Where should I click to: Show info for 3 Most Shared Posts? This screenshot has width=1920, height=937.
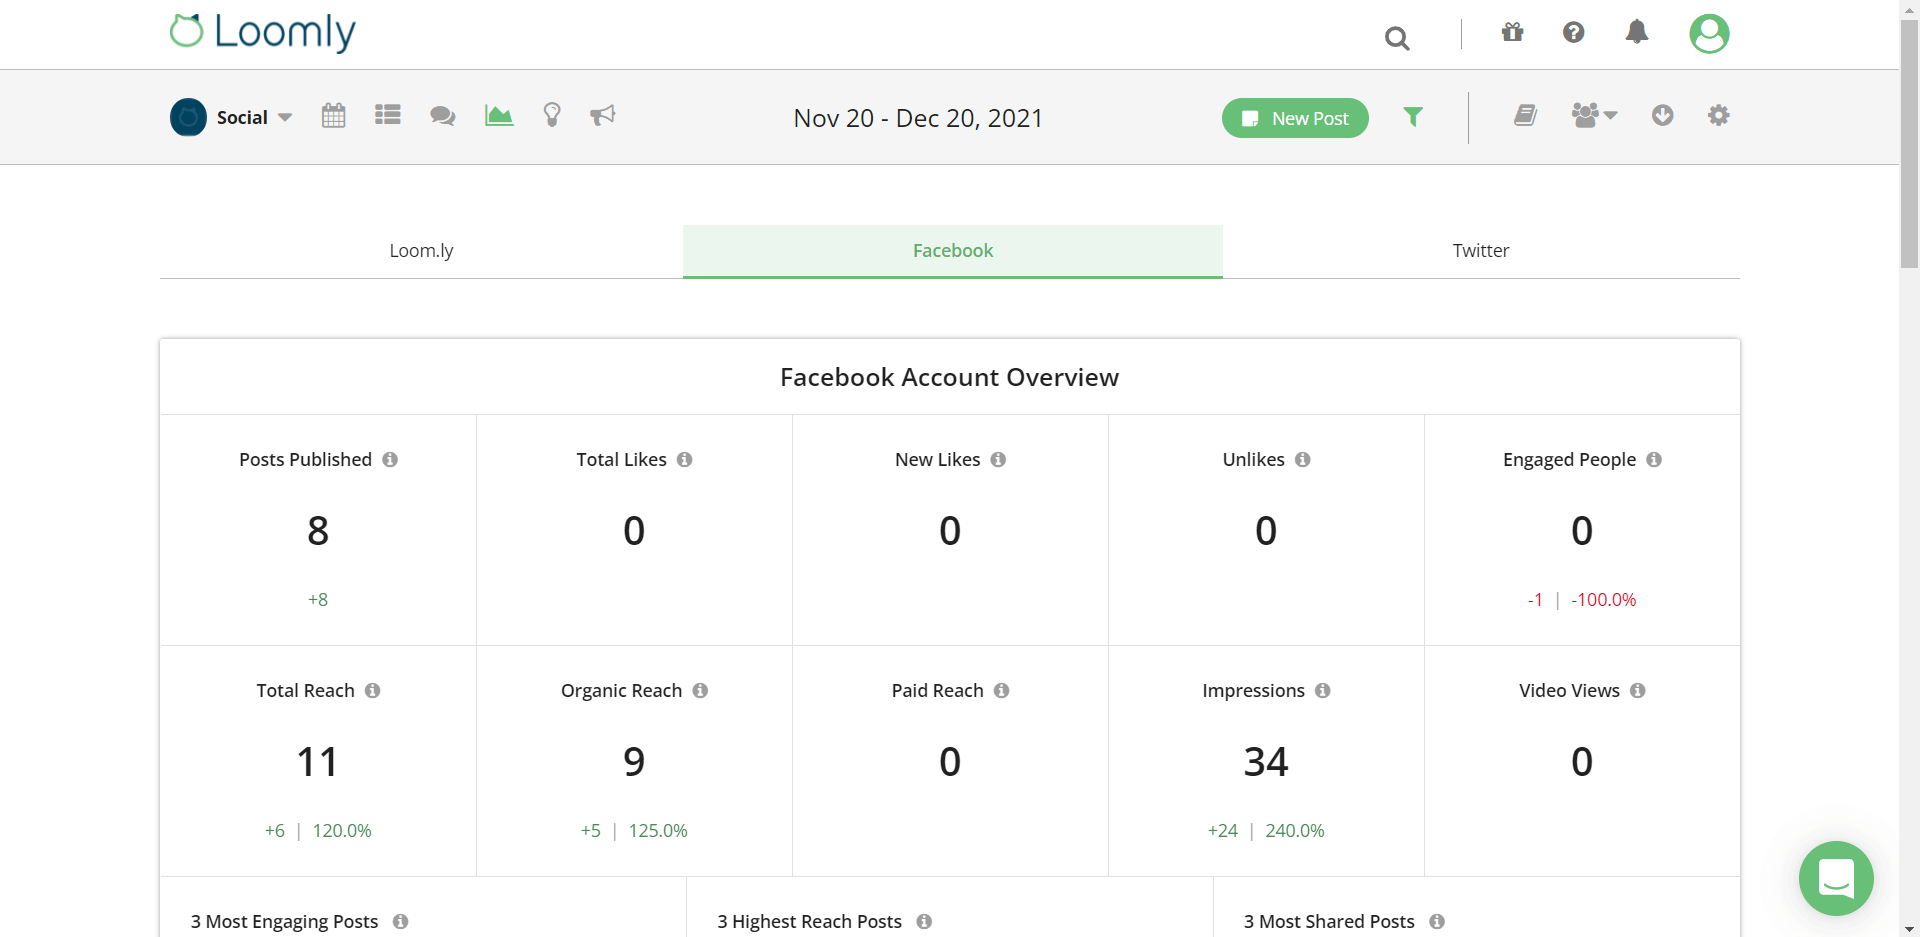coord(1436,921)
